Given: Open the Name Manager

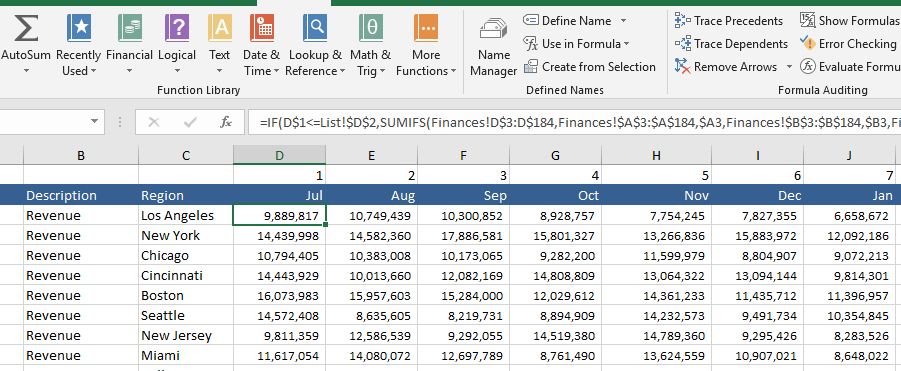Looking at the screenshot, I should pos(494,47).
